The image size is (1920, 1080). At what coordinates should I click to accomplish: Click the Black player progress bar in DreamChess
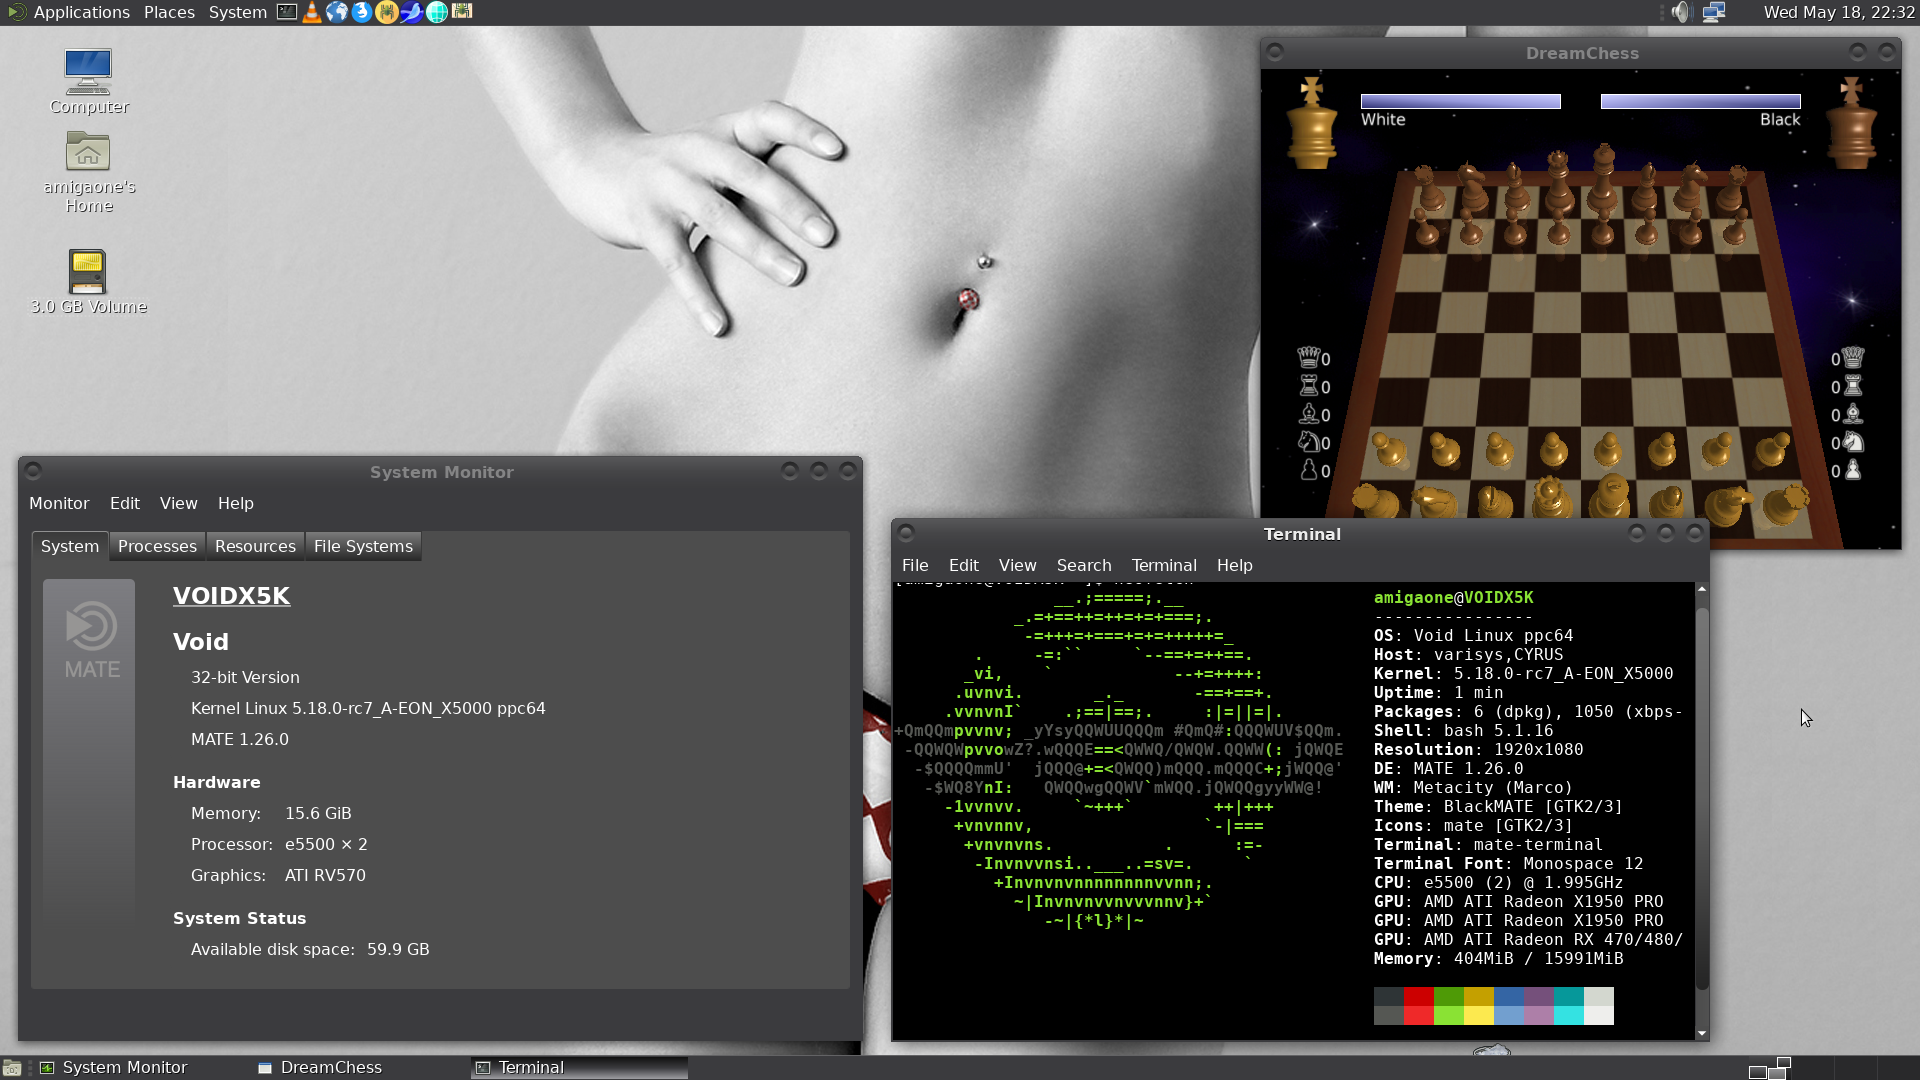1700,101
